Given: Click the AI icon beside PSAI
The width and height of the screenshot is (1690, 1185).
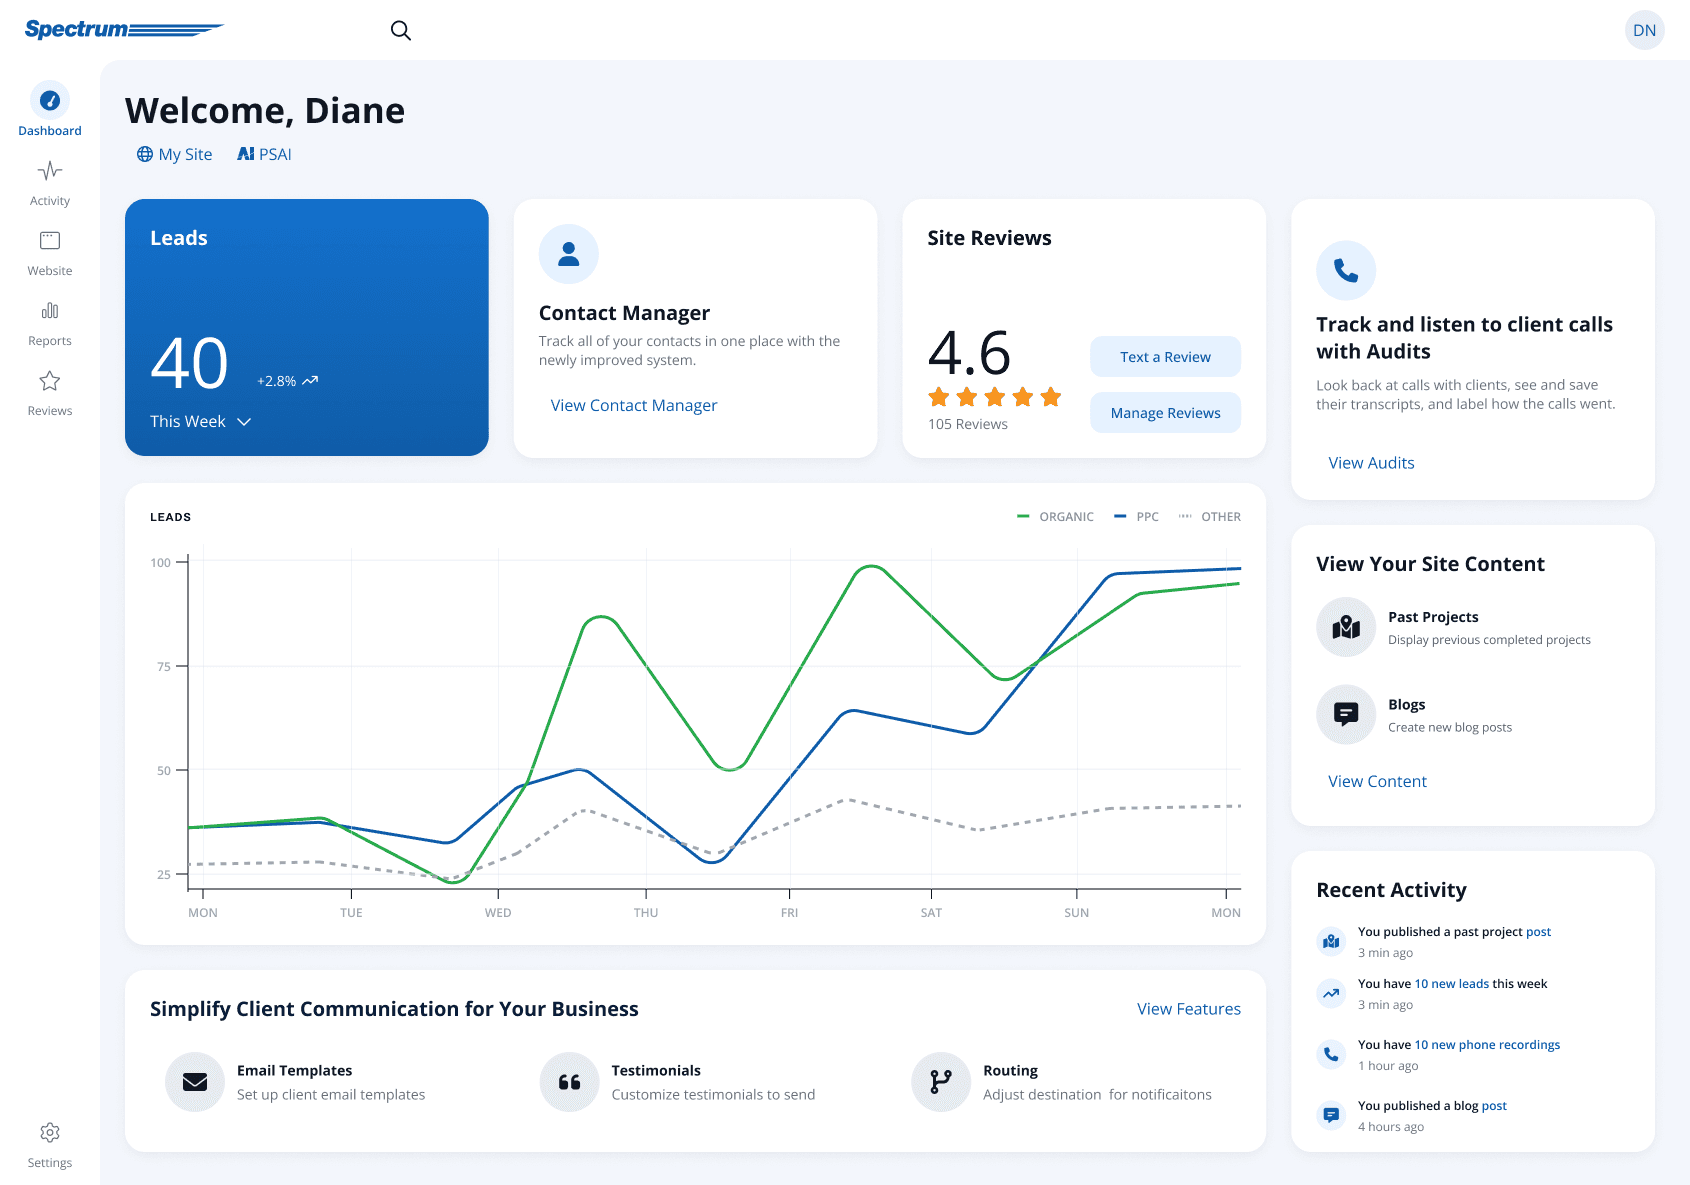Looking at the screenshot, I should [x=246, y=154].
